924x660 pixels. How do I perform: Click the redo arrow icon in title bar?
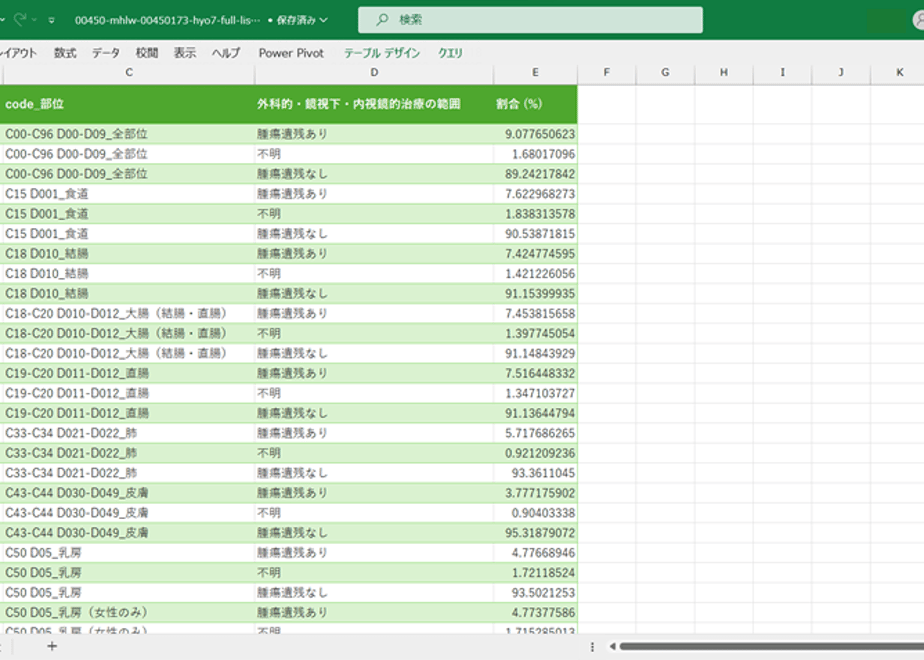pyautogui.click(x=20, y=19)
